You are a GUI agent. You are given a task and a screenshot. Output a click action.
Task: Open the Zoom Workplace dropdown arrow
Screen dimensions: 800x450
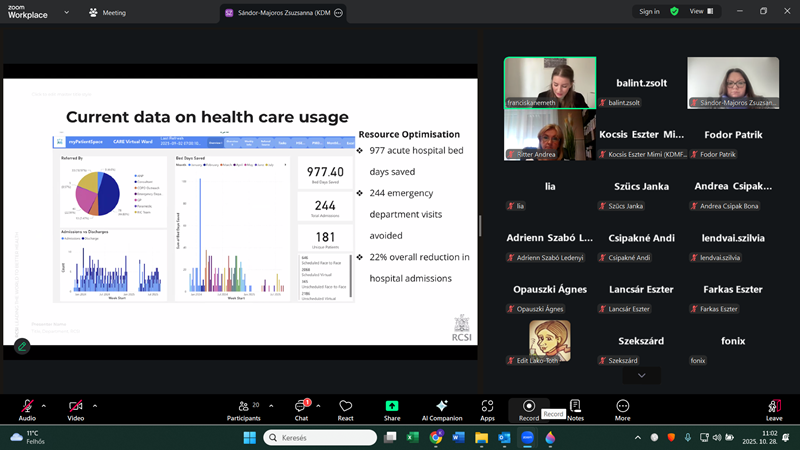coord(66,13)
